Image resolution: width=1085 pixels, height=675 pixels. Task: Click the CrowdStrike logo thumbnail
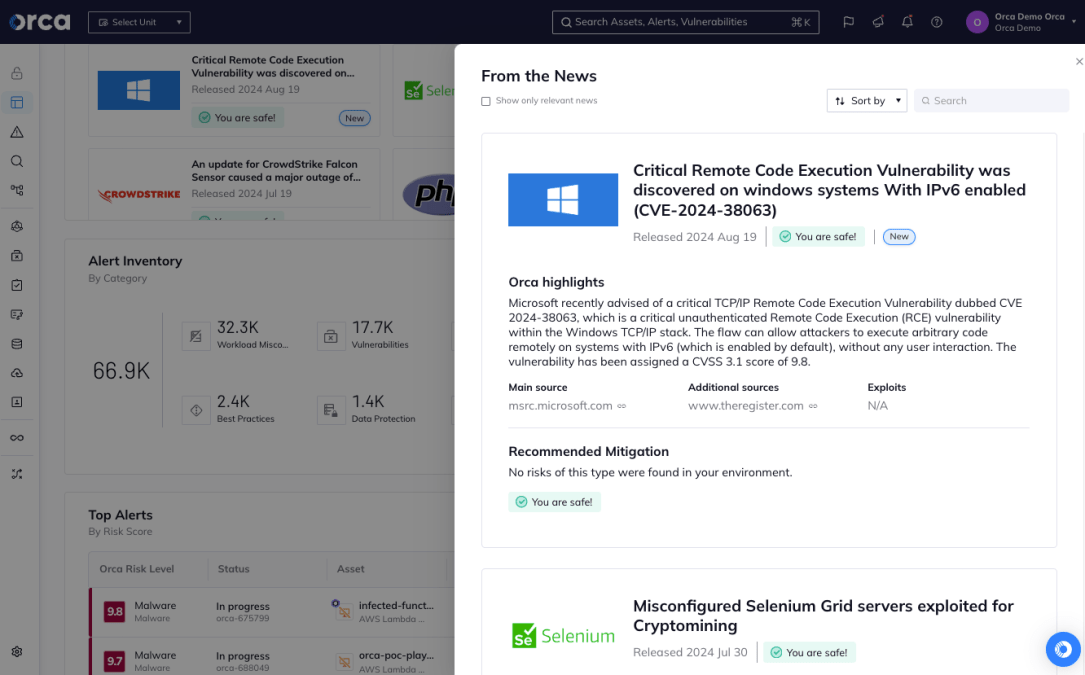click(139, 195)
